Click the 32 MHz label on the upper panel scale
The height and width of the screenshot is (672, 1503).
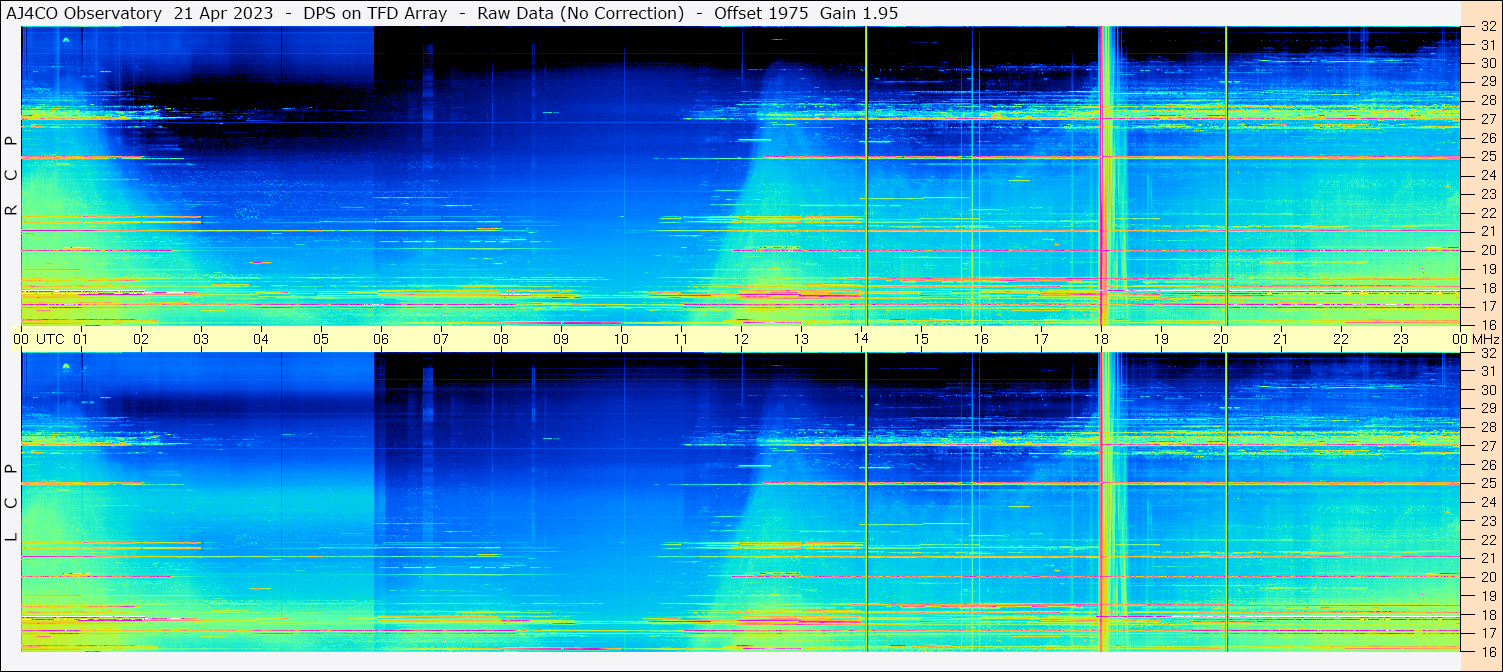pos(1488,27)
